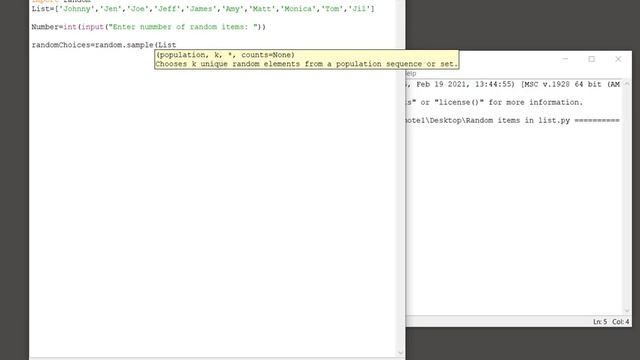Click the 'James' string in the list

[x=201, y=9]
